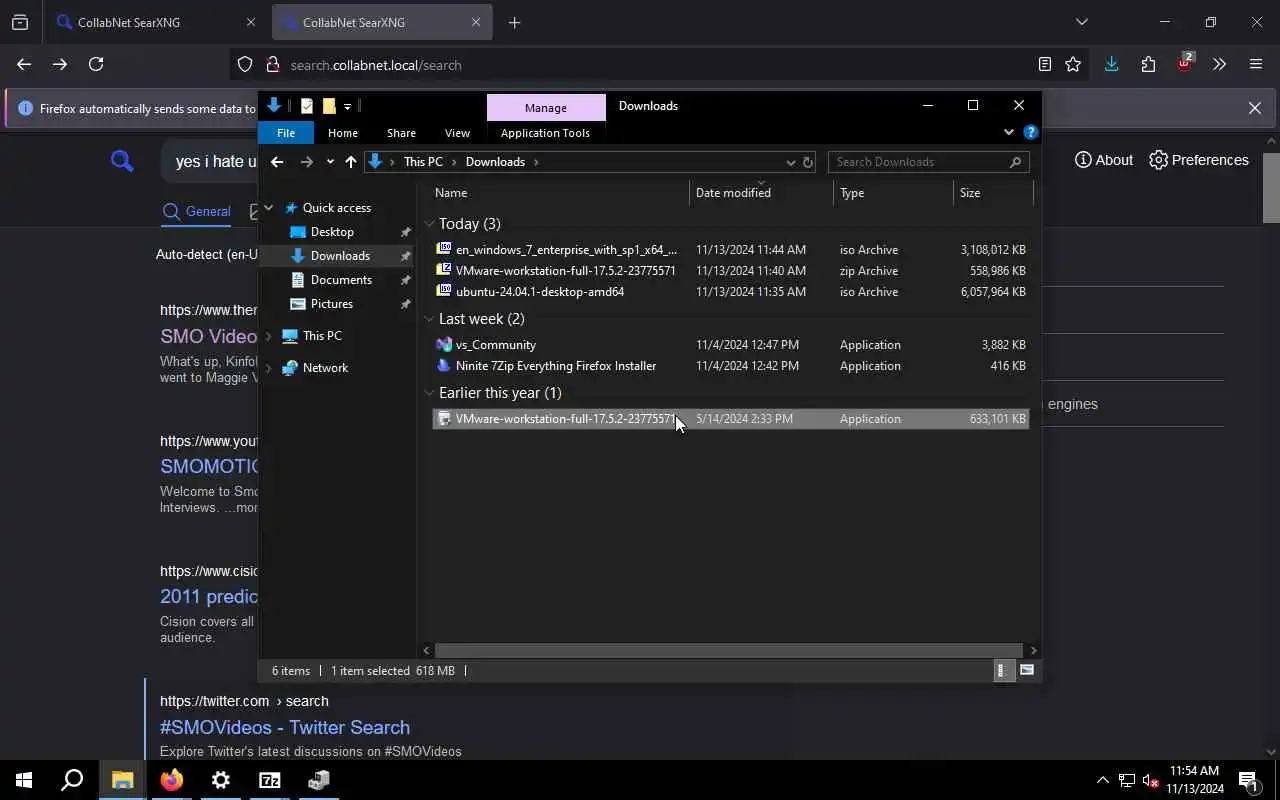The image size is (1280, 800).
Task: Click the horizontal scrollbar in the file list
Action: point(729,650)
